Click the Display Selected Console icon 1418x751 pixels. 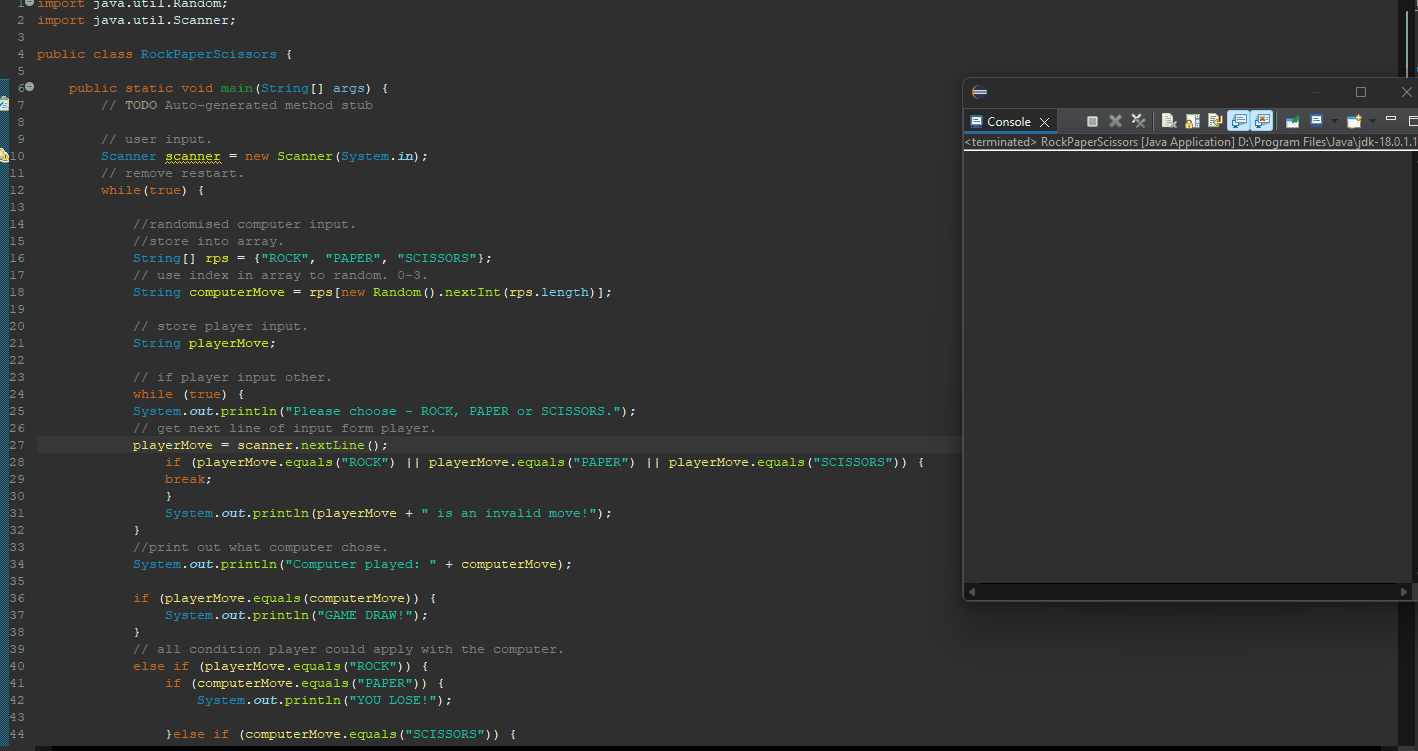(1317, 120)
